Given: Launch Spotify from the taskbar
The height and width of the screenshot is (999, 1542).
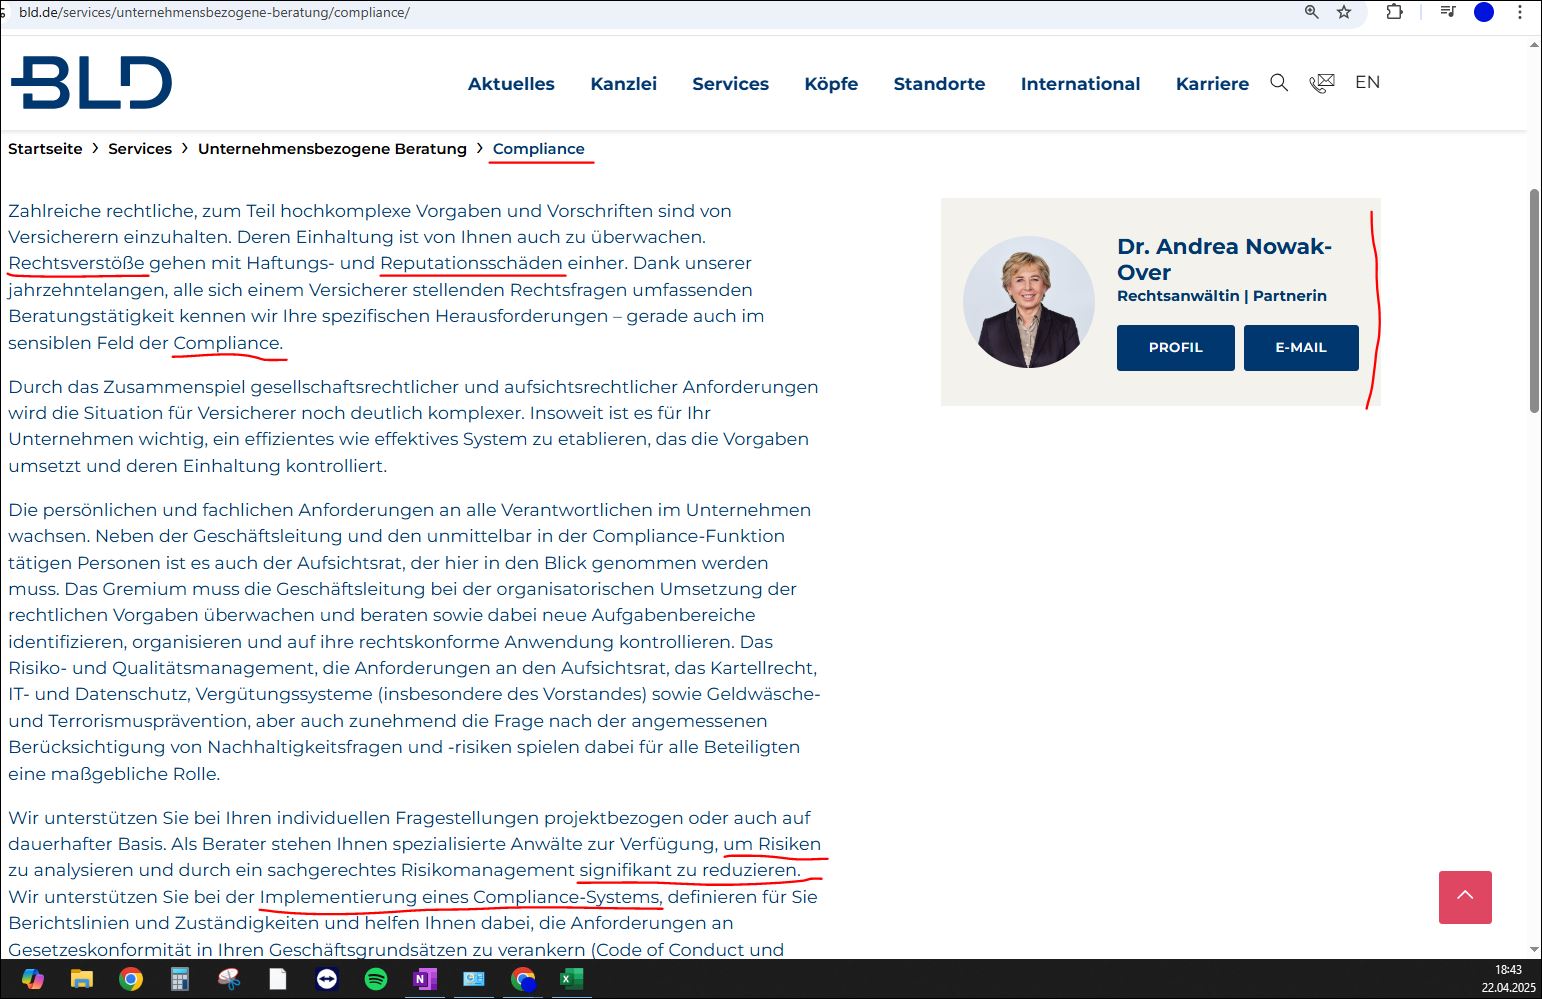Looking at the screenshot, I should tap(376, 979).
